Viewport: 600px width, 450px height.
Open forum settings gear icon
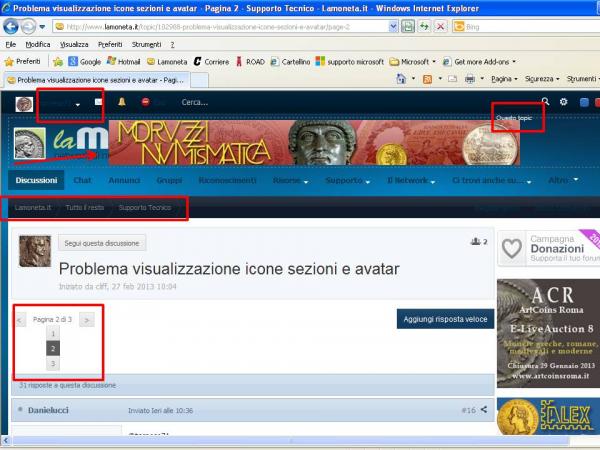[x=564, y=102]
